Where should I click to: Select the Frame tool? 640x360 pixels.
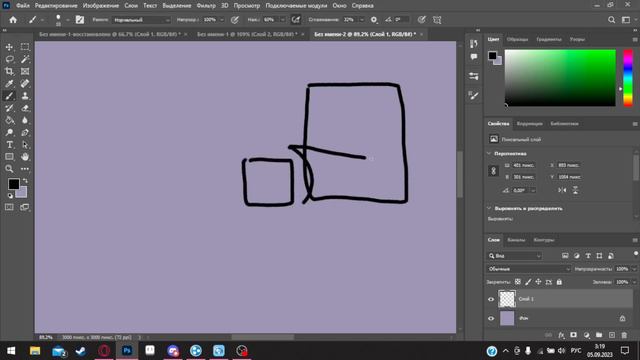pyautogui.click(x=25, y=71)
